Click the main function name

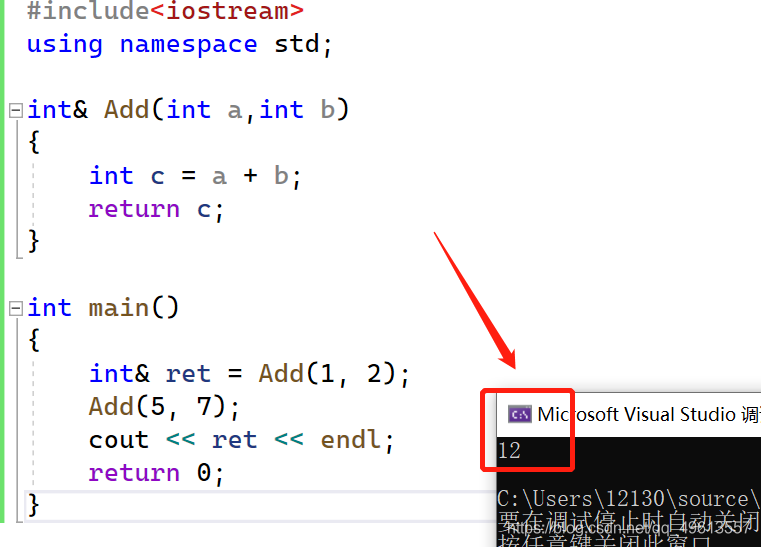(118, 308)
